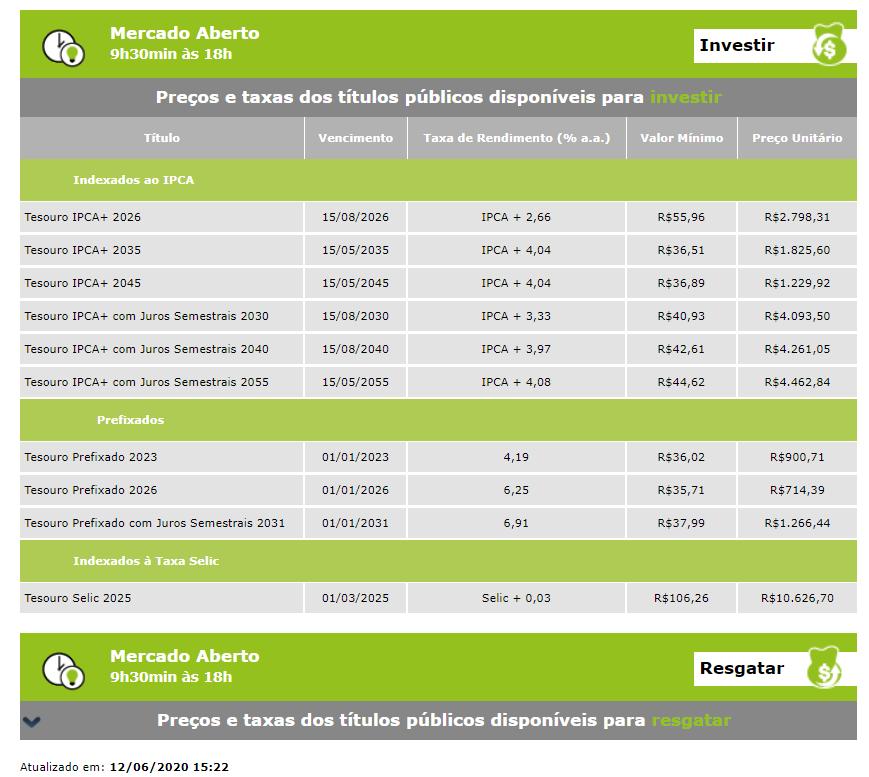Select Tesouro Prefixado 2023 title

point(90,457)
